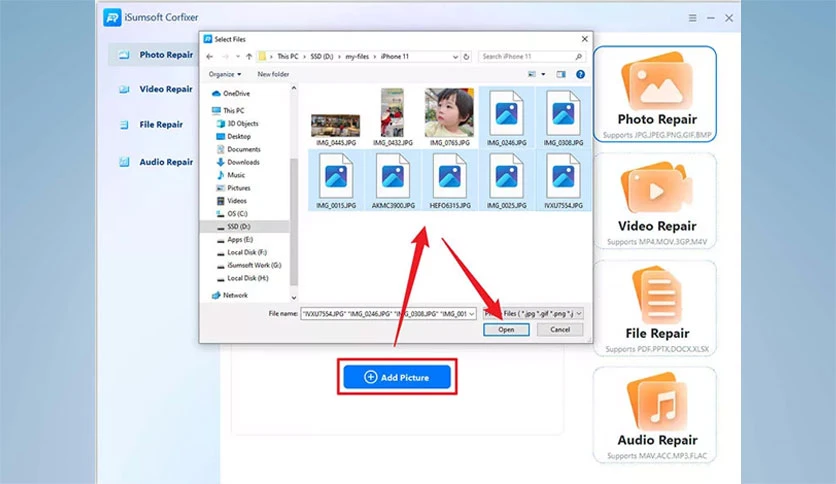836x484 pixels.
Task: Open Documents in the navigation pane
Action: [x=238, y=149]
